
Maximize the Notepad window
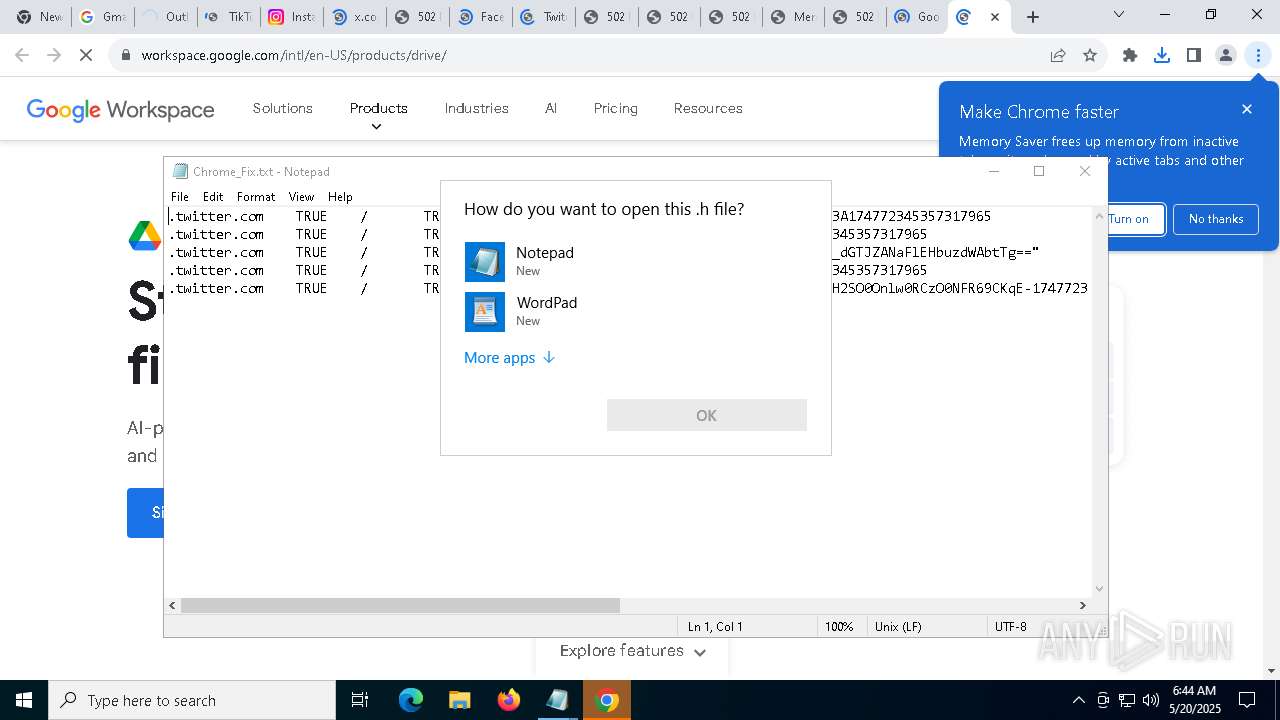[x=1039, y=171]
